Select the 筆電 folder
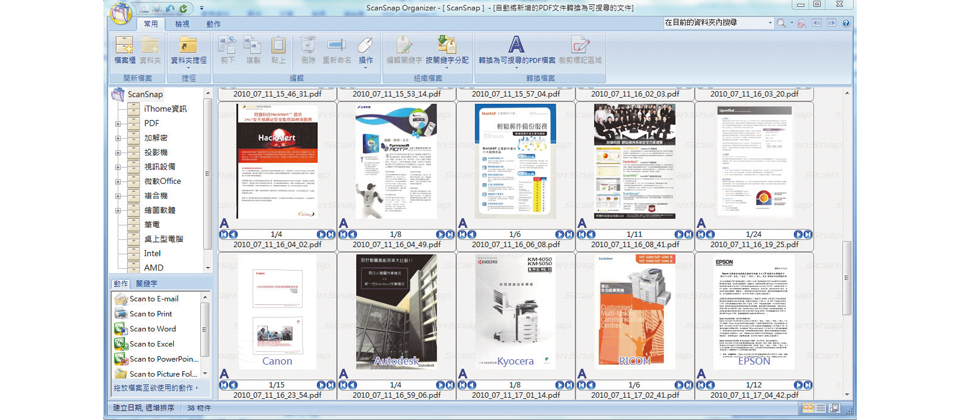The height and width of the screenshot is (420, 960). tap(151, 224)
